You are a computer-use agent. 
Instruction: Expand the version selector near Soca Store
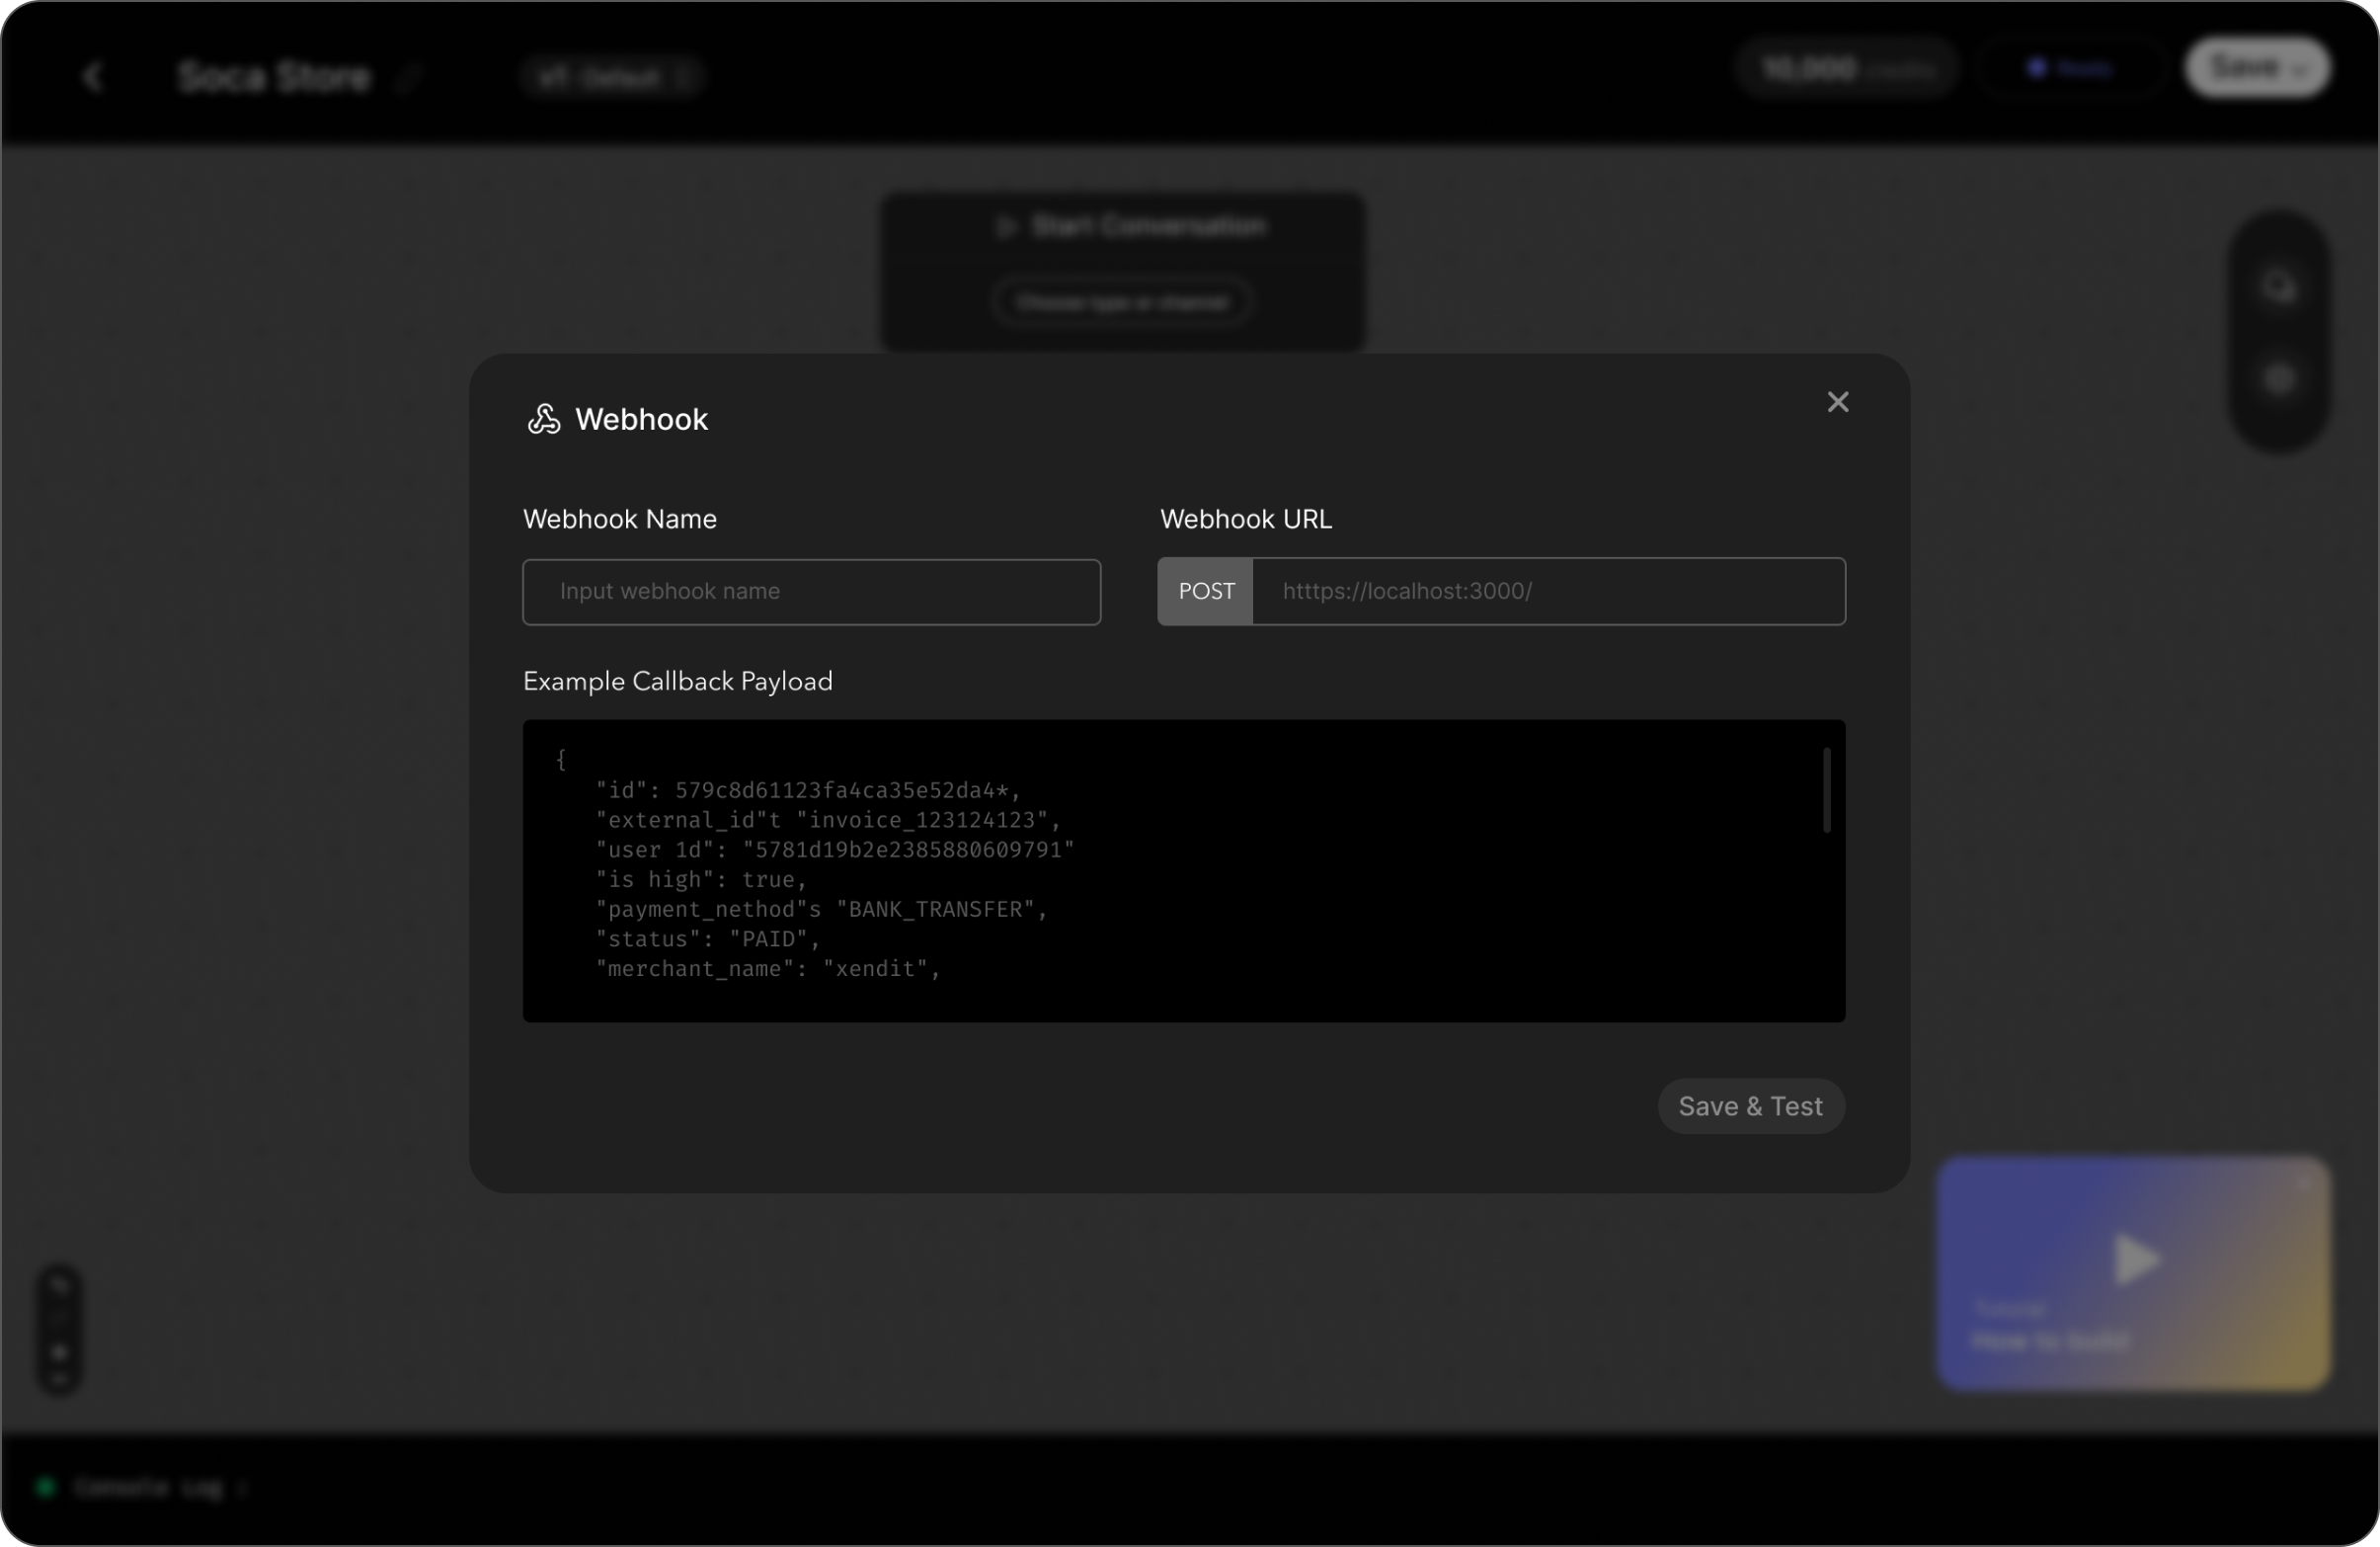pyautogui.click(x=611, y=77)
